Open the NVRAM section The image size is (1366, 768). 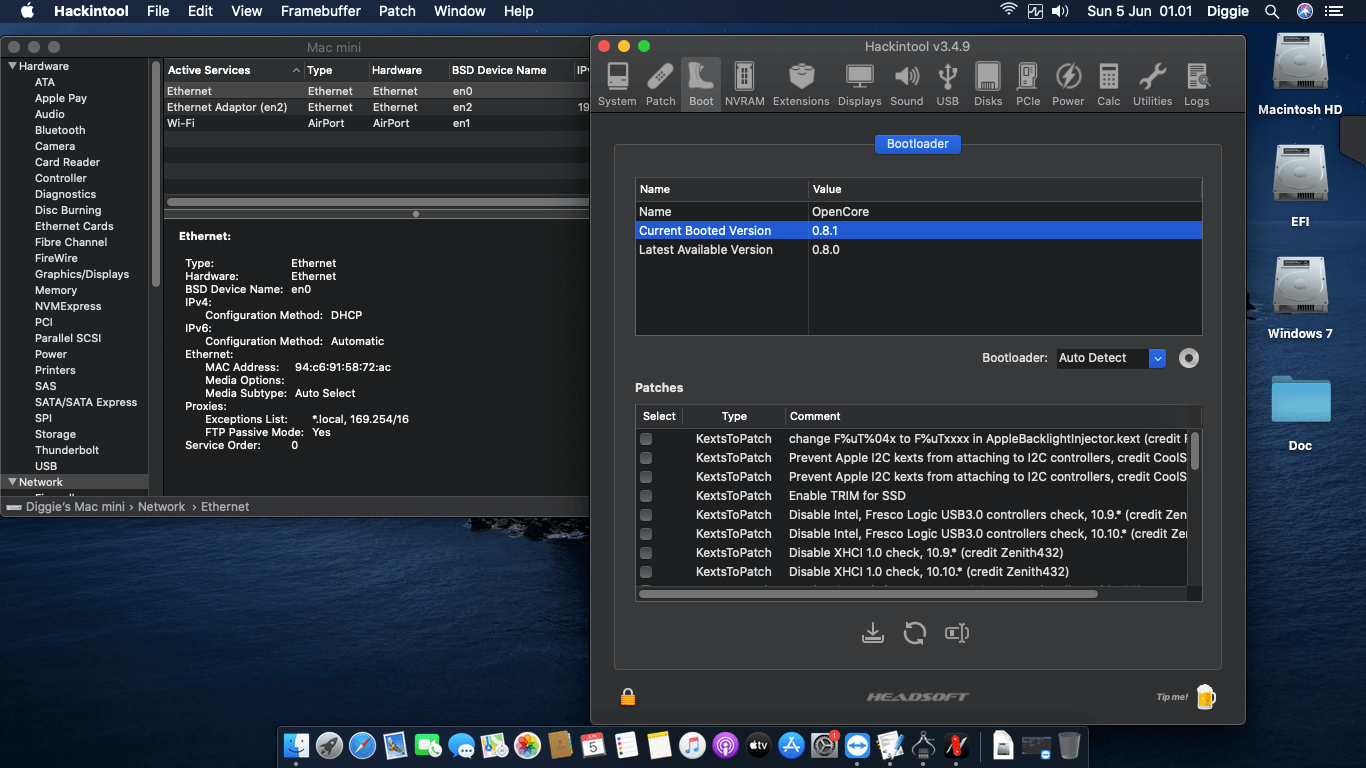pyautogui.click(x=744, y=83)
